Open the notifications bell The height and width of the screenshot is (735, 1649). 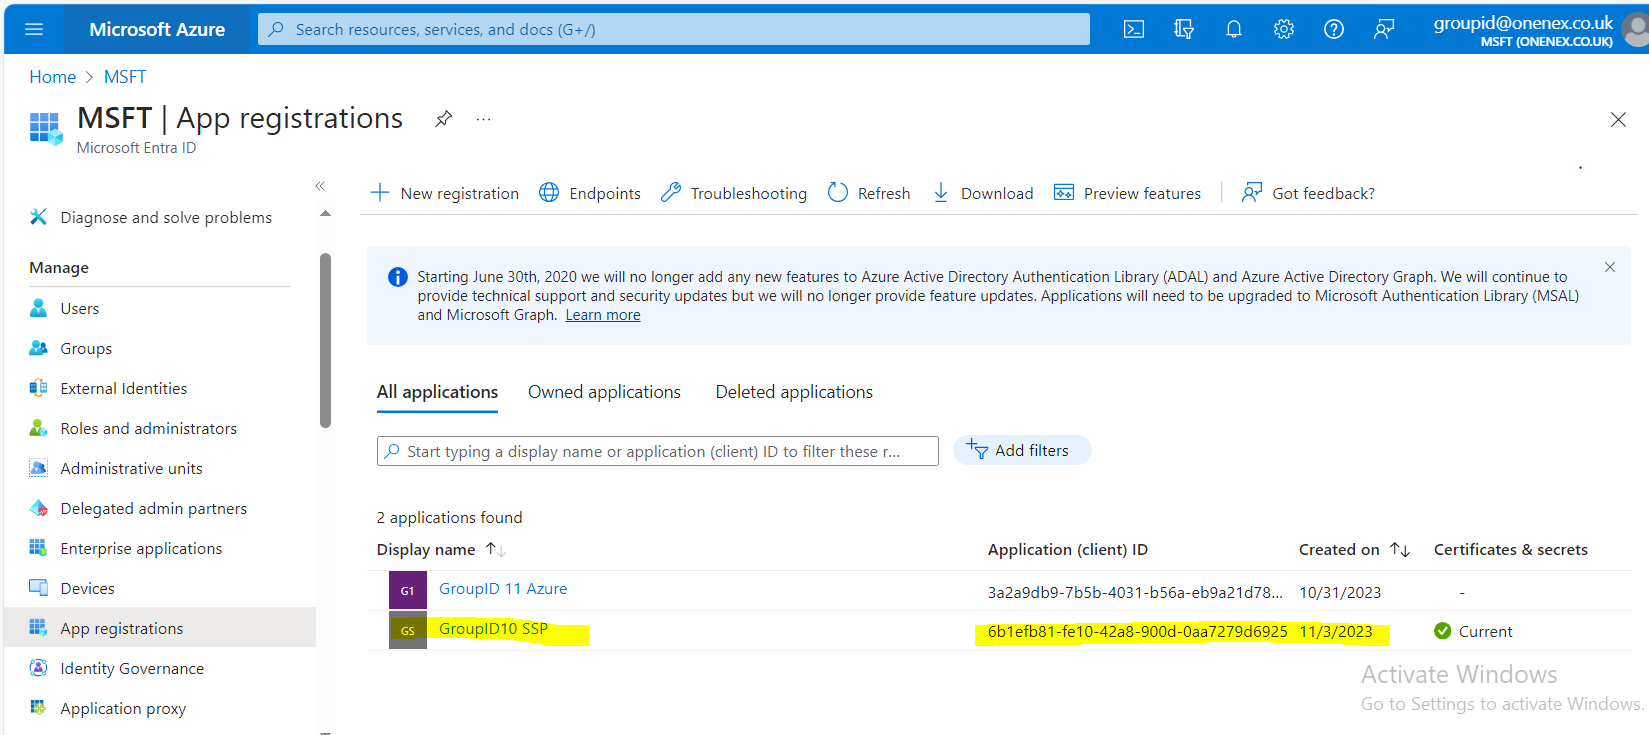pos(1234,29)
